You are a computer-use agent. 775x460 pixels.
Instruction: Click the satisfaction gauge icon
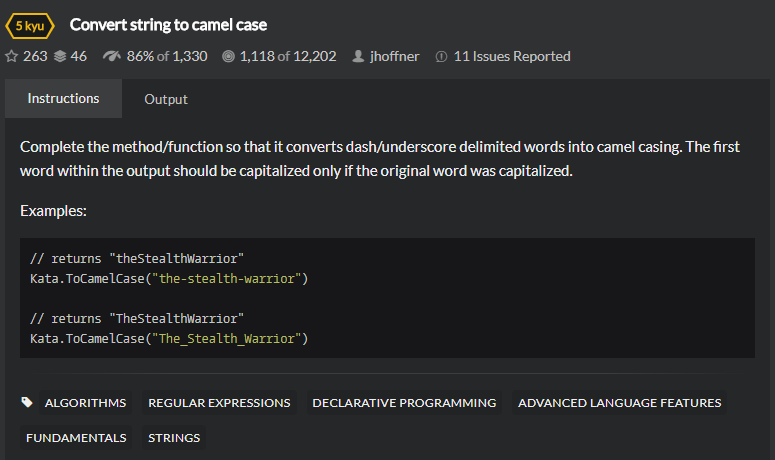[112, 56]
